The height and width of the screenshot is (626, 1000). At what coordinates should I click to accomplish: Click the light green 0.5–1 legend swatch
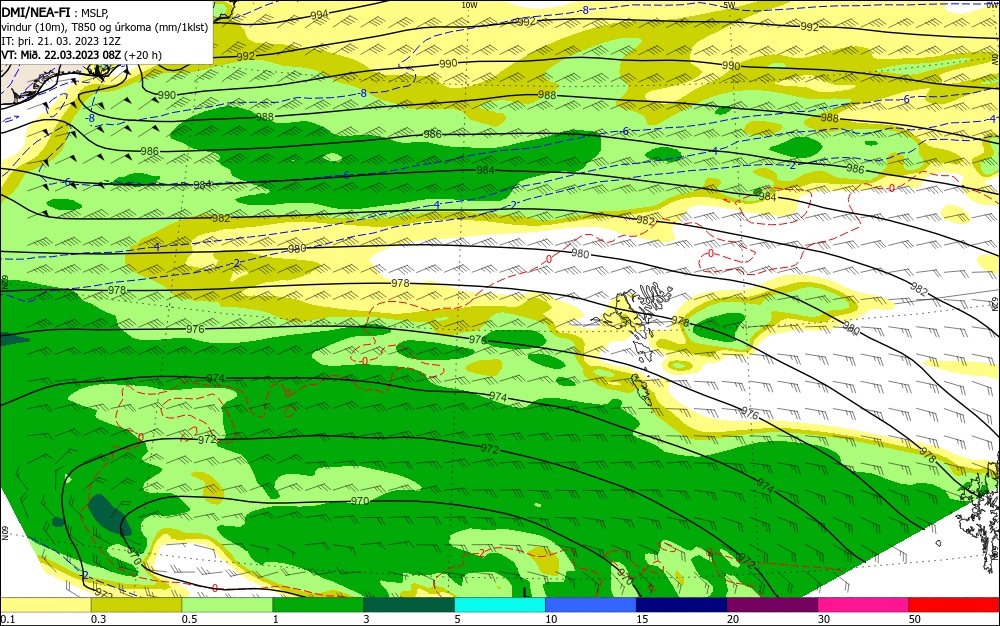[x=227, y=605]
